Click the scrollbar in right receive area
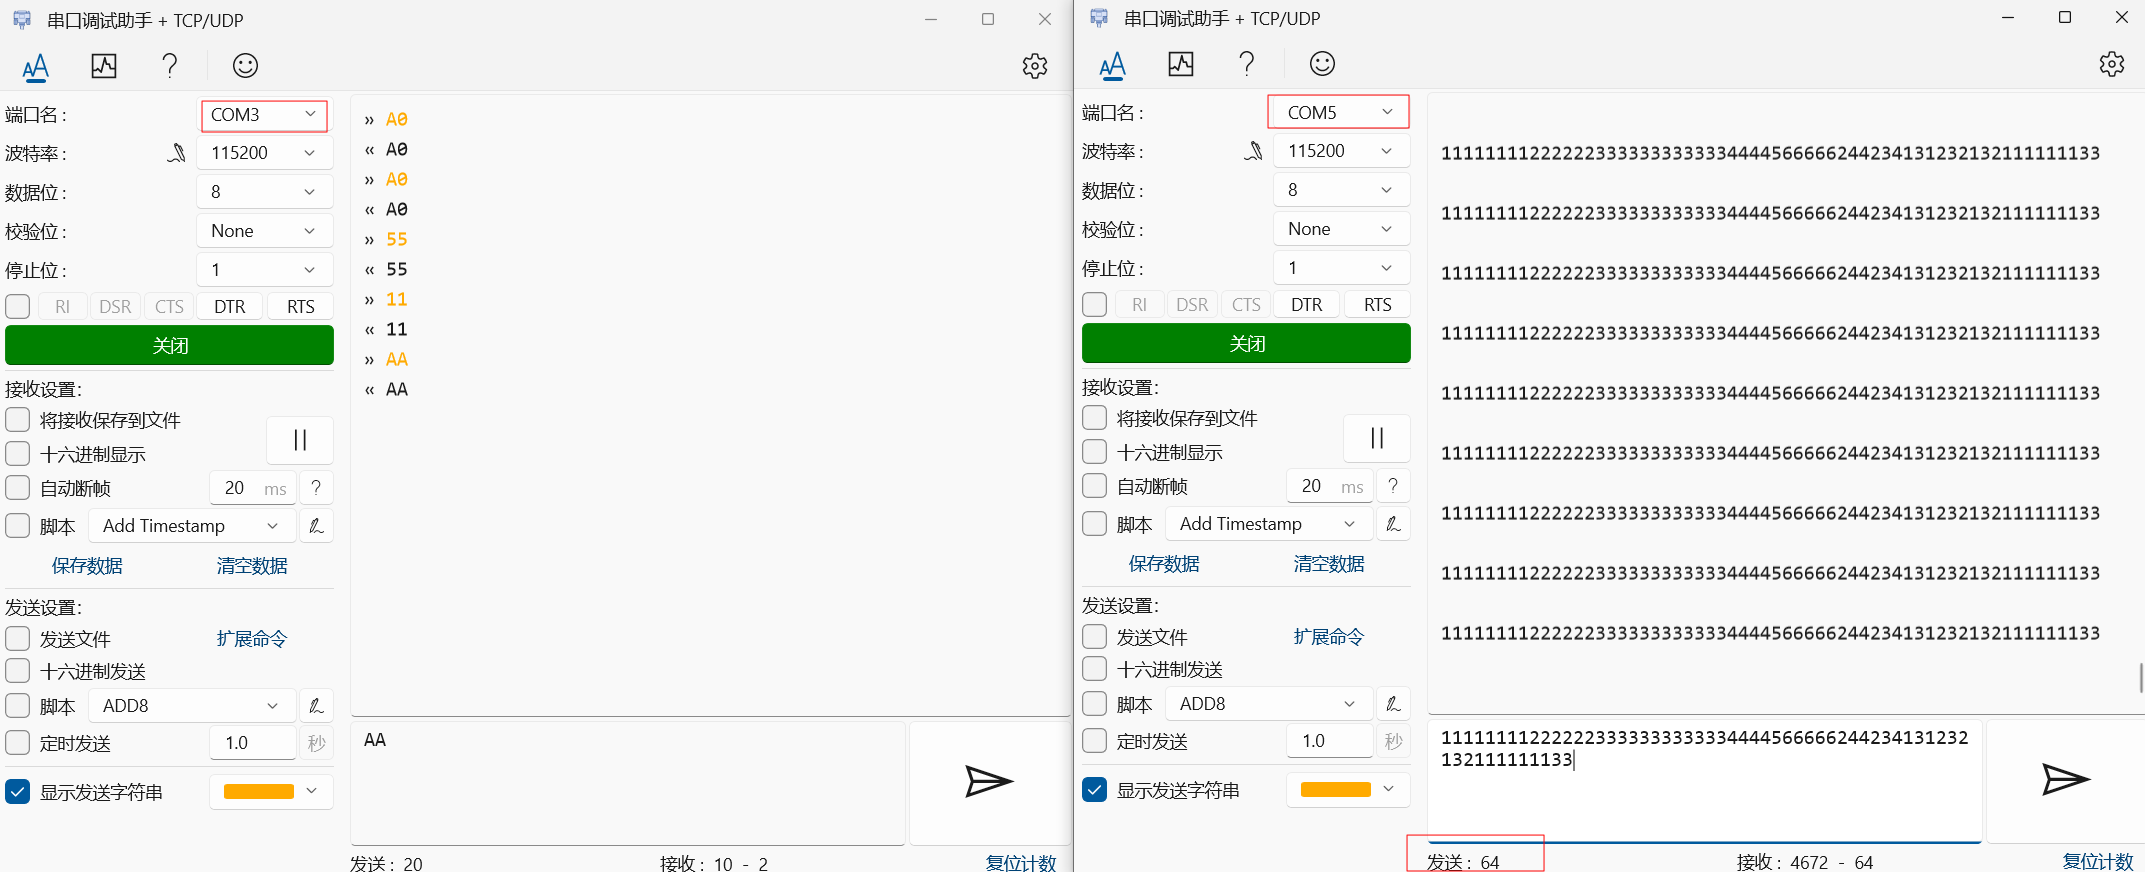The height and width of the screenshot is (872, 2145). click(x=2141, y=677)
